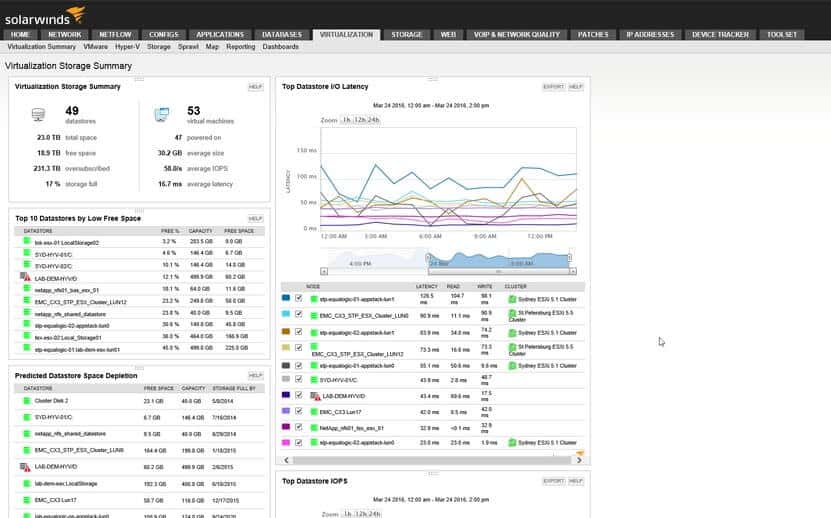Click right arrow of chart range navigator

[573, 271]
